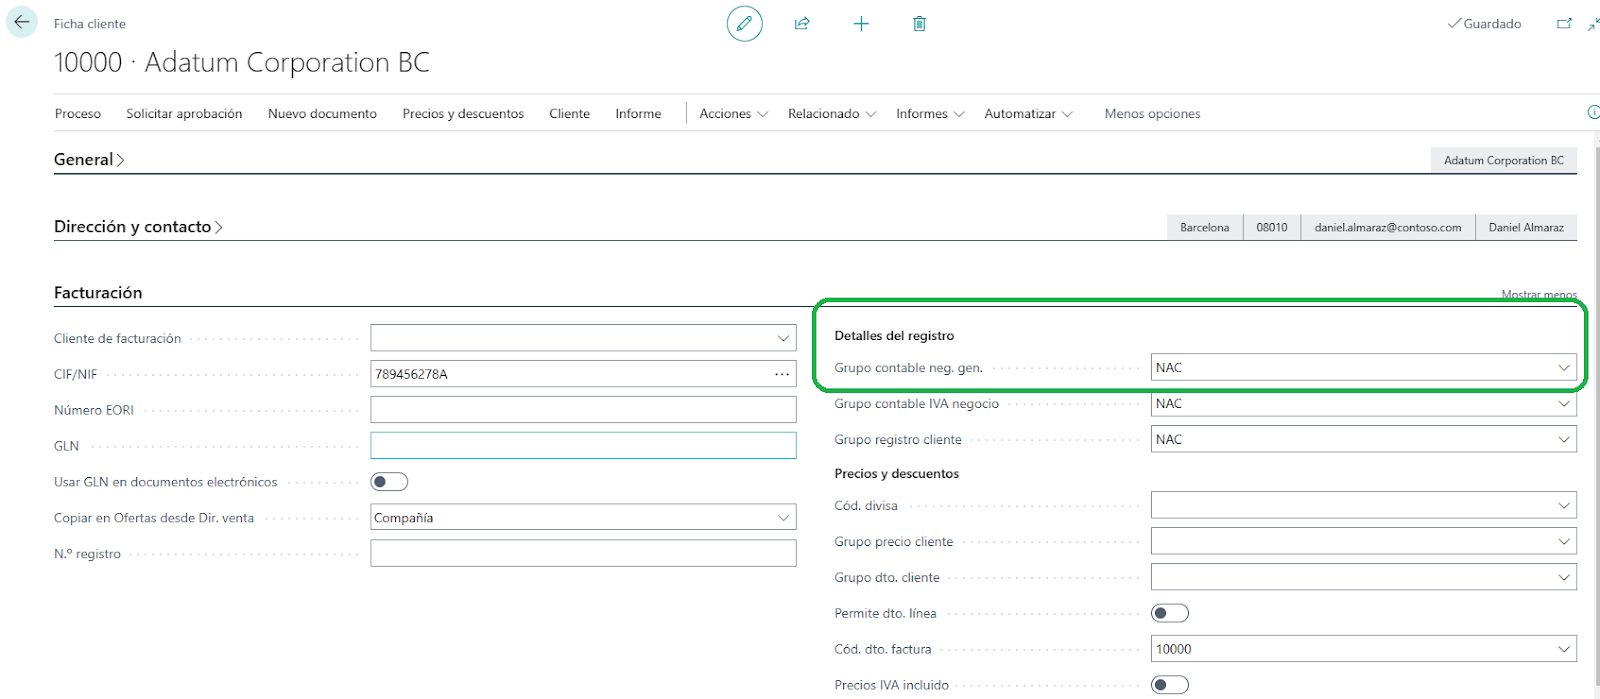This screenshot has height=699, width=1600.
Task: Click the 08010 postal code summary
Action: (1271, 228)
